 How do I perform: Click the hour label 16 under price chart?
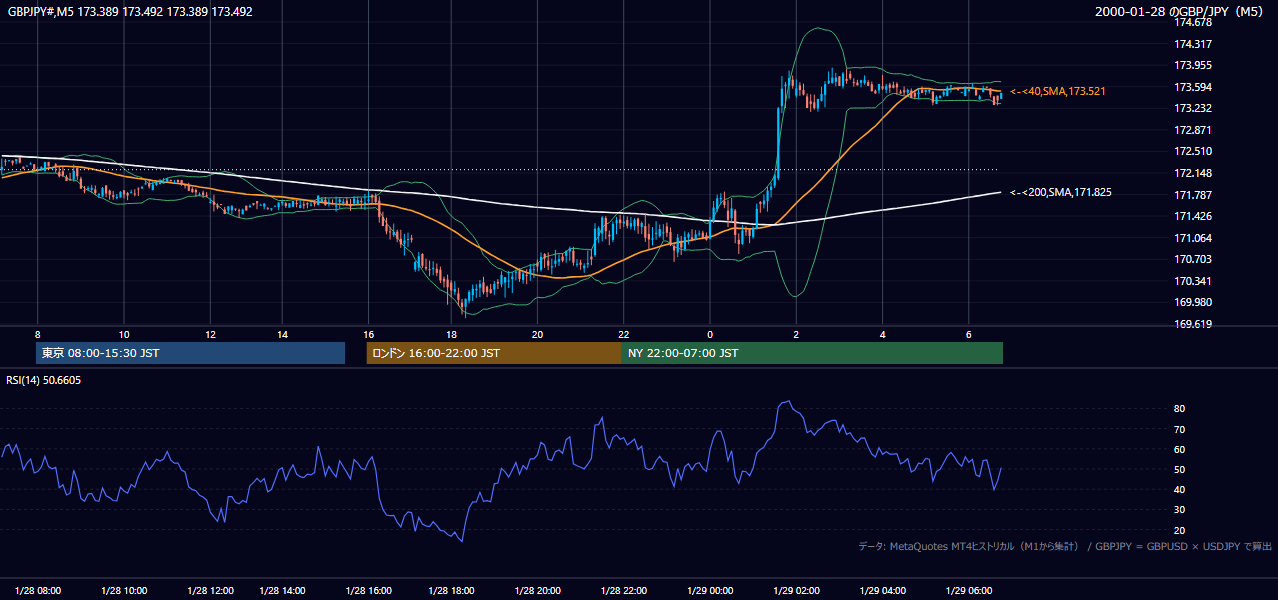click(x=369, y=334)
